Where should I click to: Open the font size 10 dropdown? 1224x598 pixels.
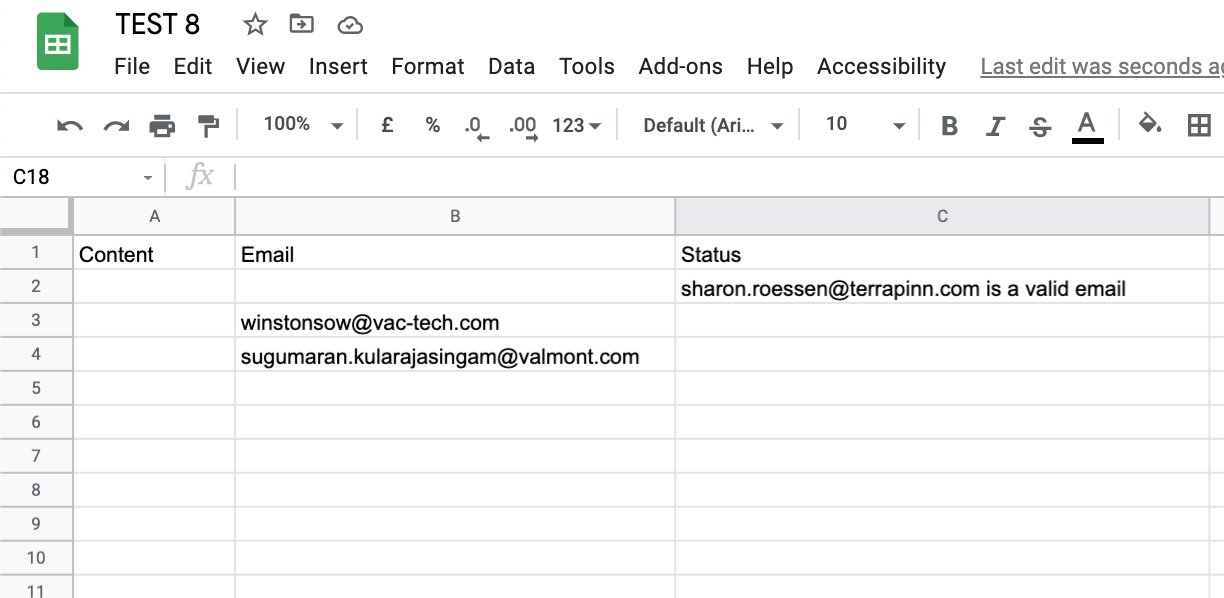(864, 124)
